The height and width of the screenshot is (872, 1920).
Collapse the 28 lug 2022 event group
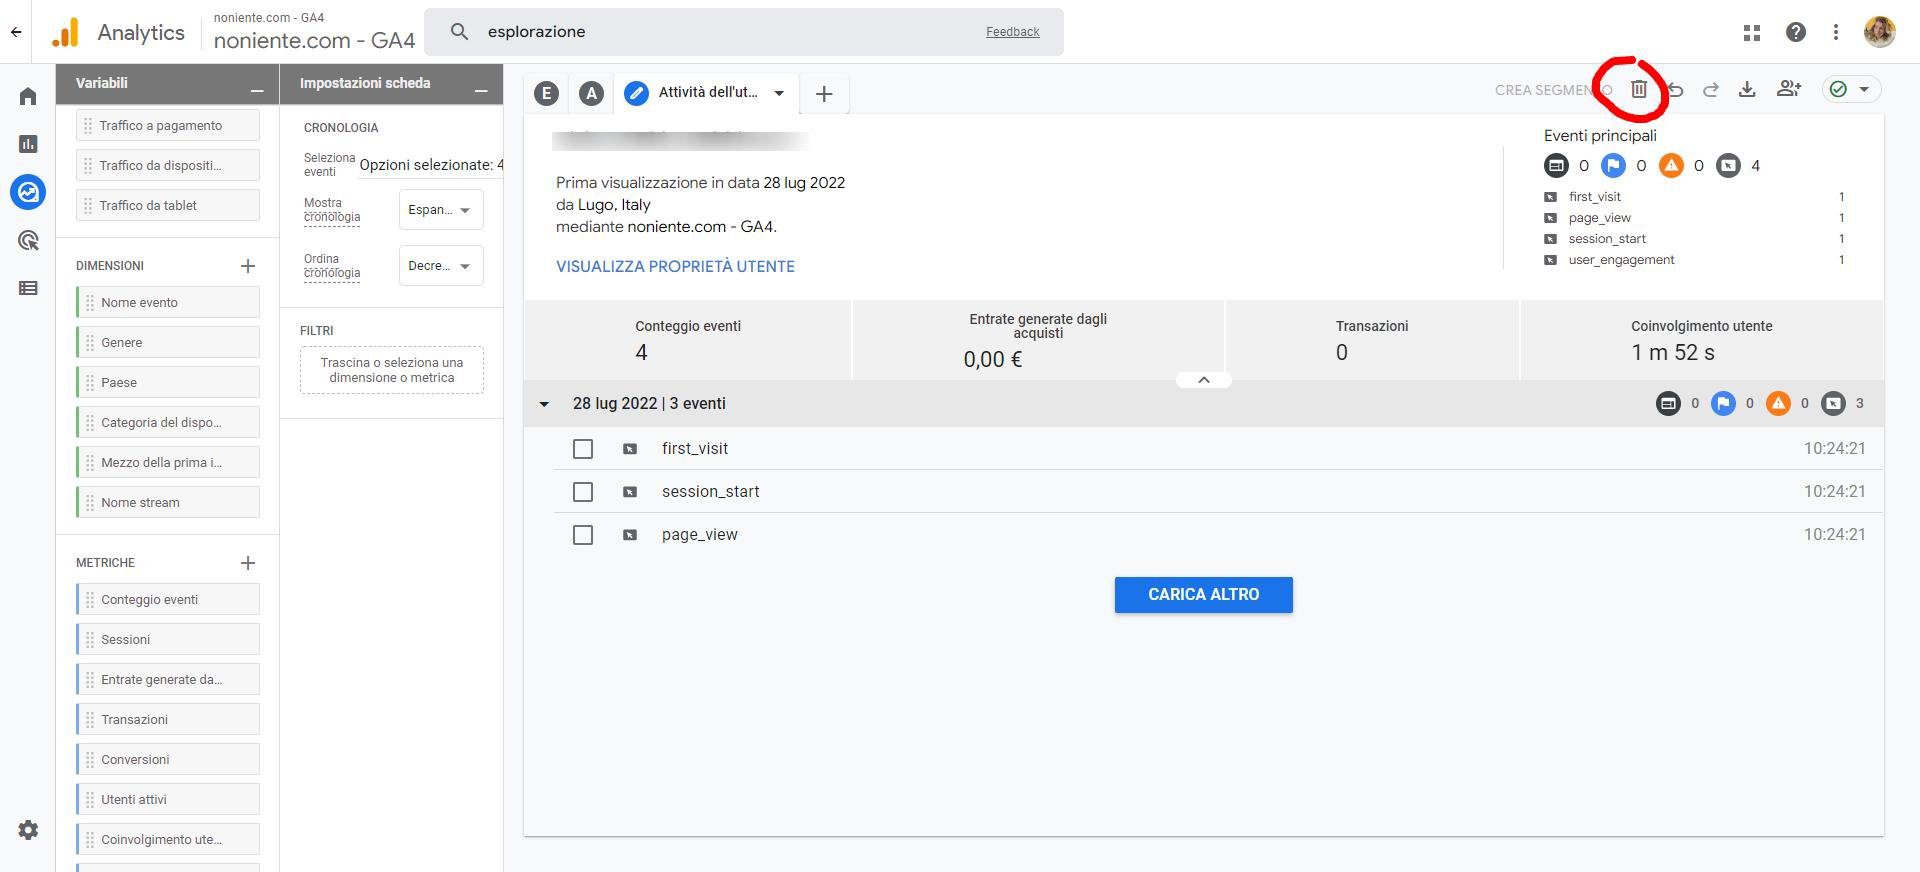(544, 404)
